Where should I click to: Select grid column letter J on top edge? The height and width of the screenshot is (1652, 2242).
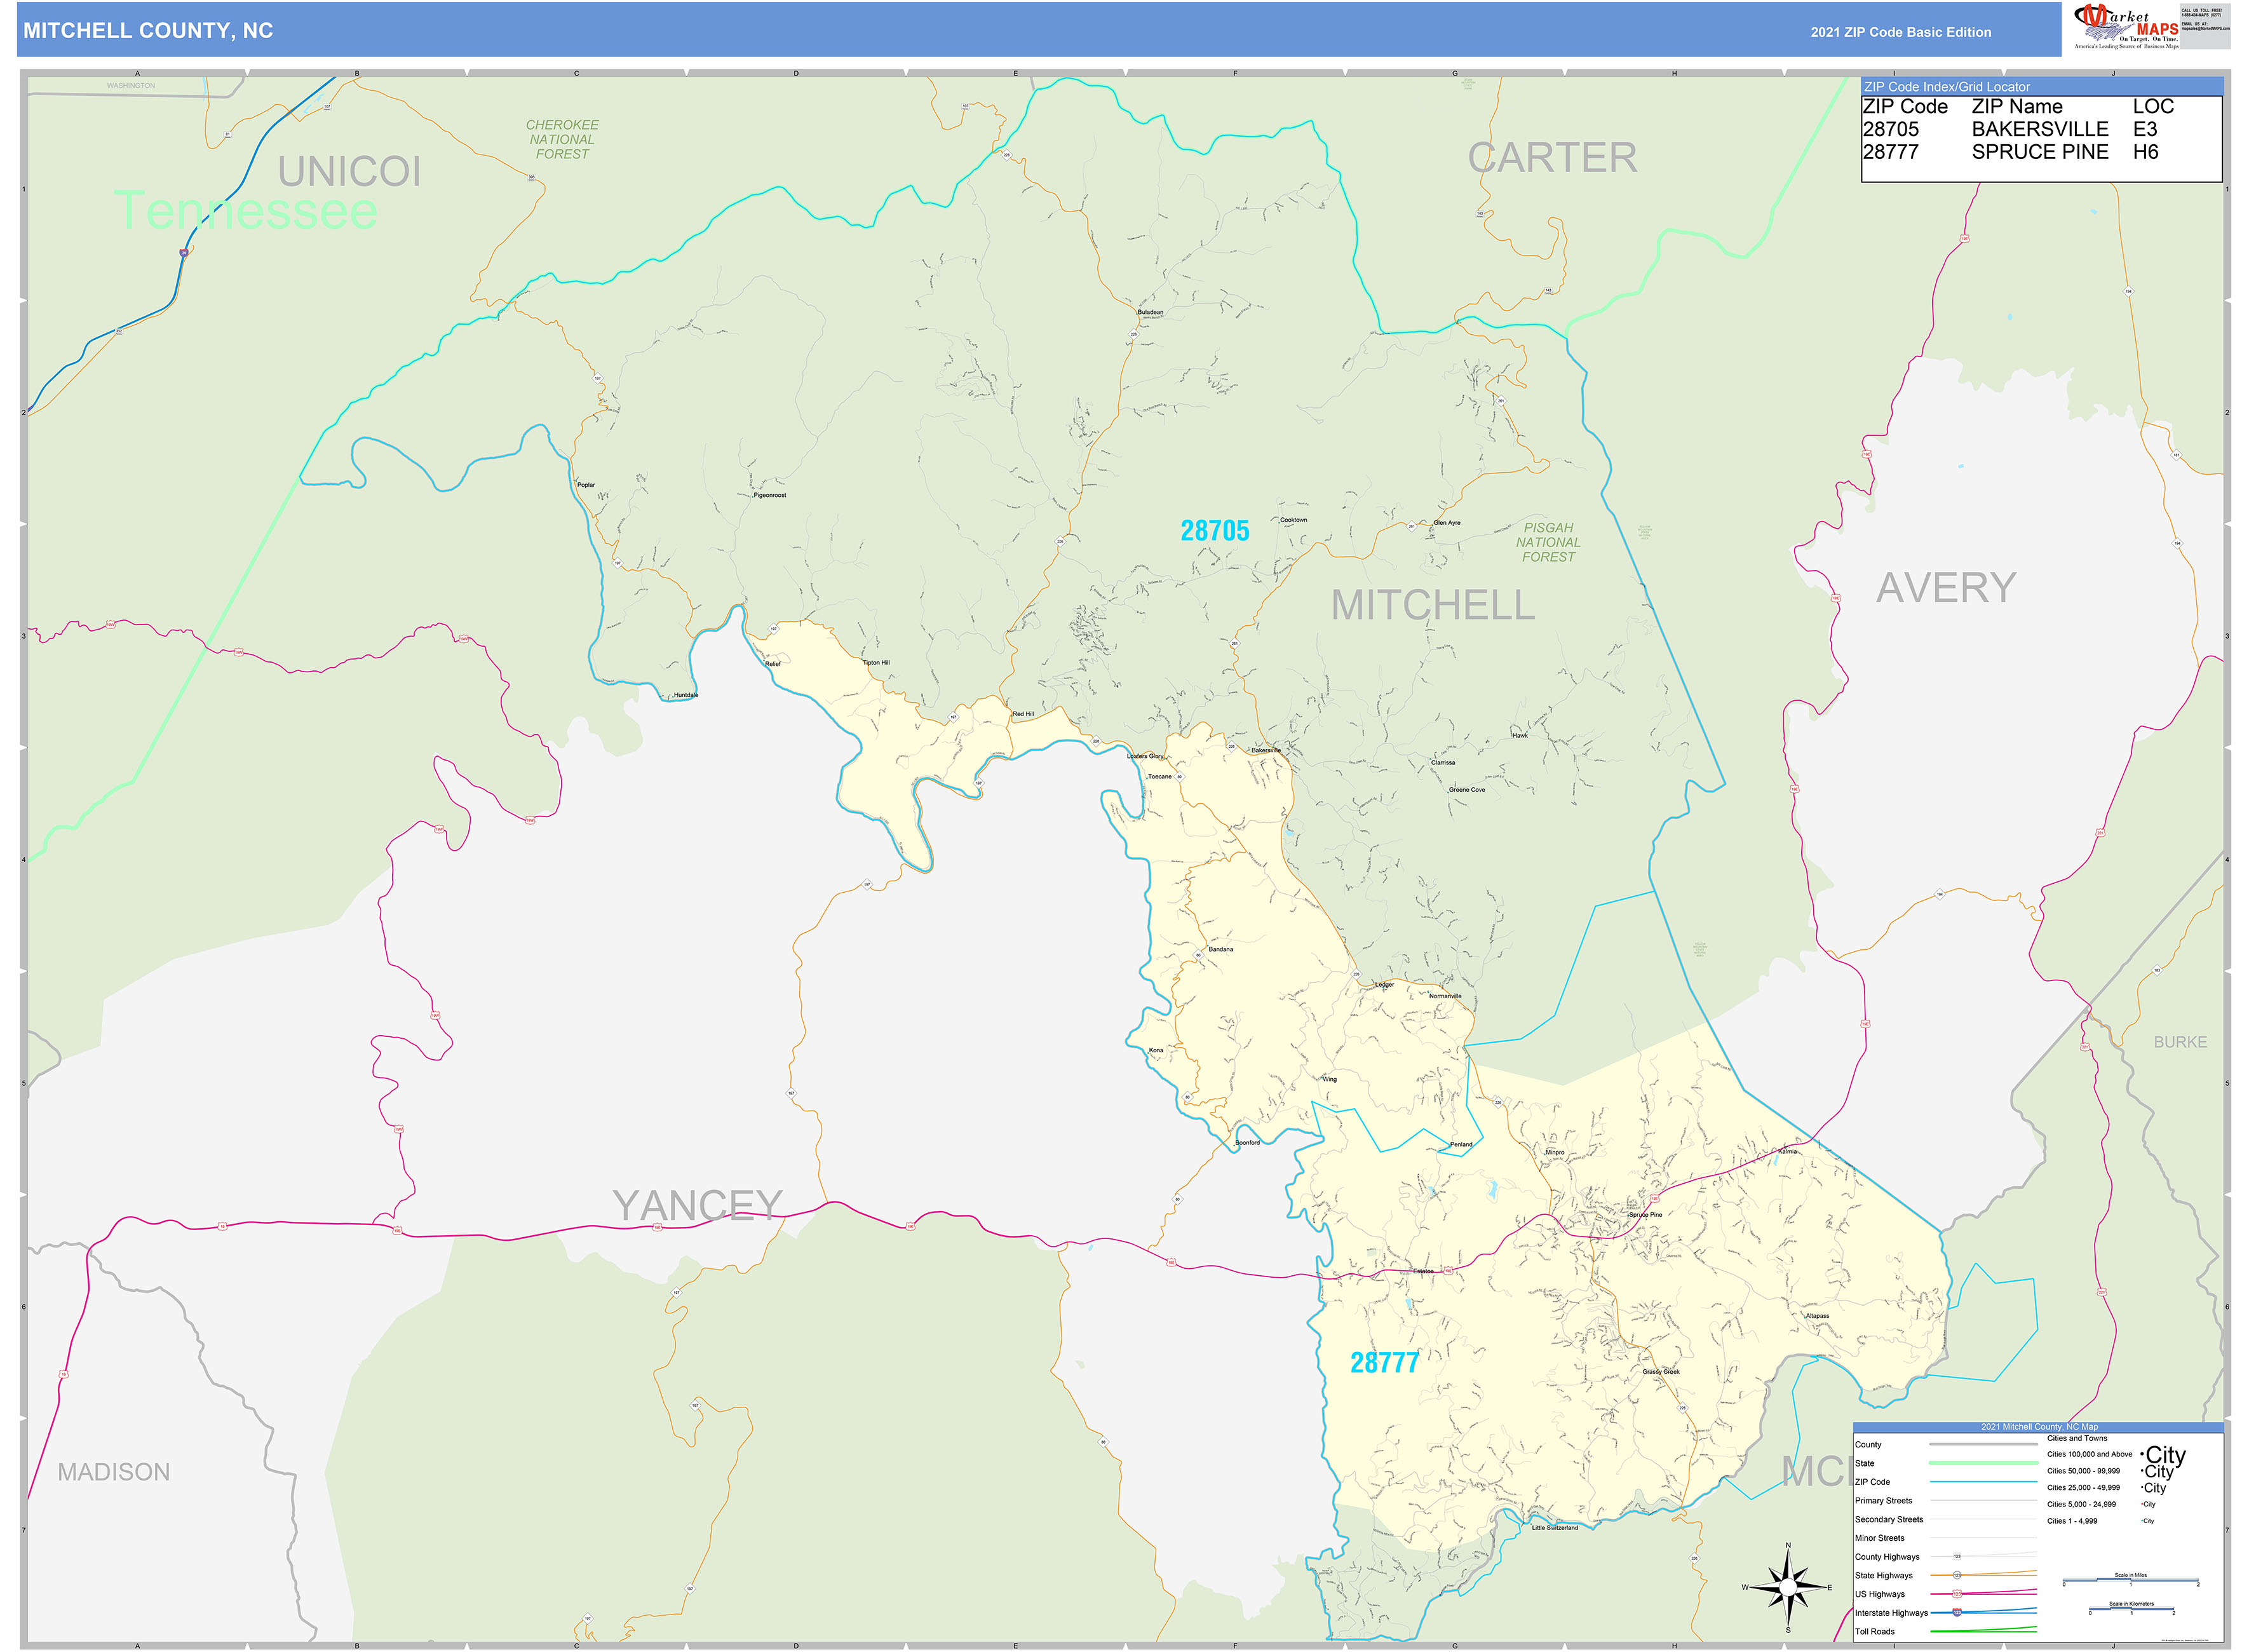coord(2113,72)
